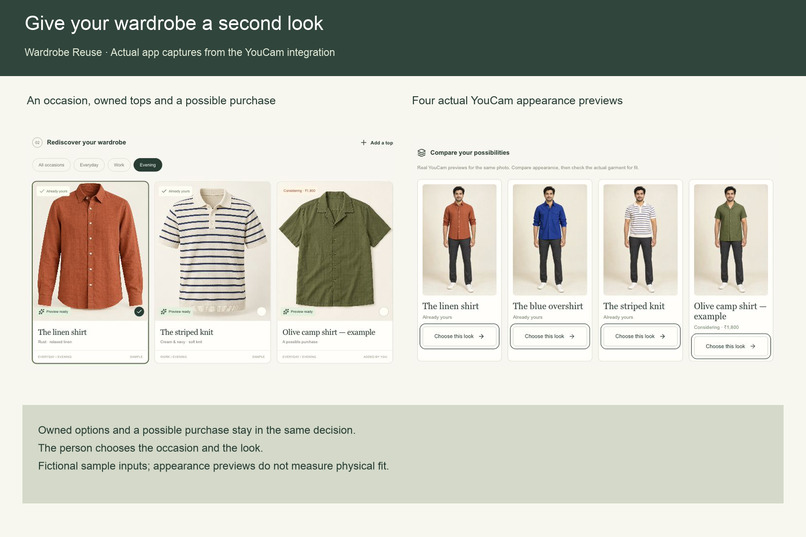The image size is (806, 537).
Task: Open the model preview wearing the olive camp shirt
Action: point(731,239)
